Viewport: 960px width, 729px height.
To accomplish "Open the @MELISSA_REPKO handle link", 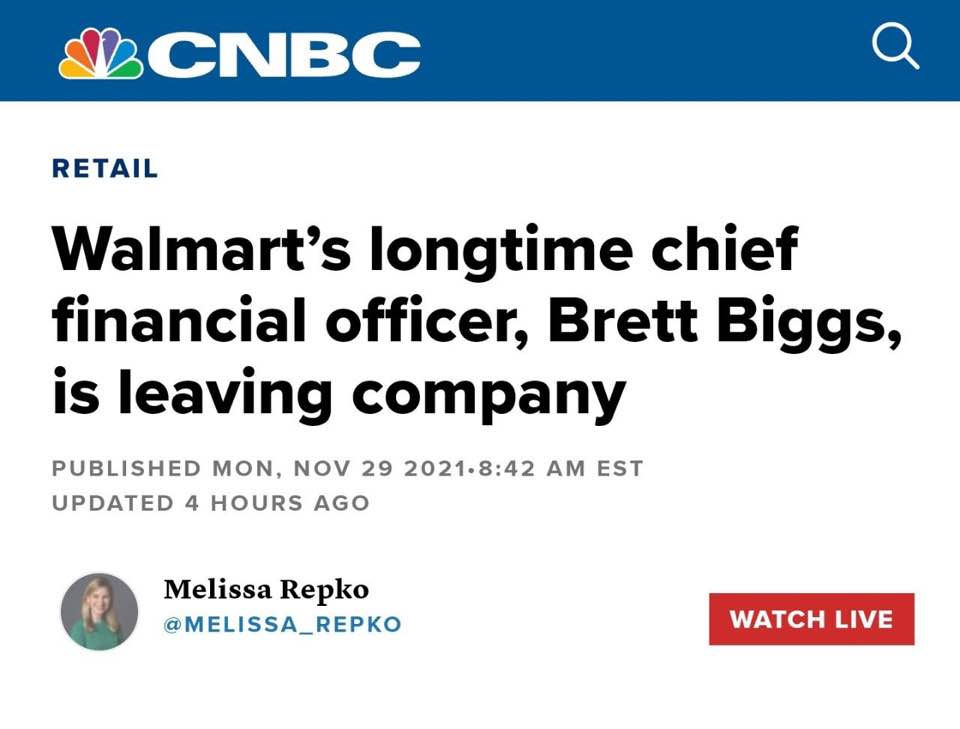I will 282,624.
